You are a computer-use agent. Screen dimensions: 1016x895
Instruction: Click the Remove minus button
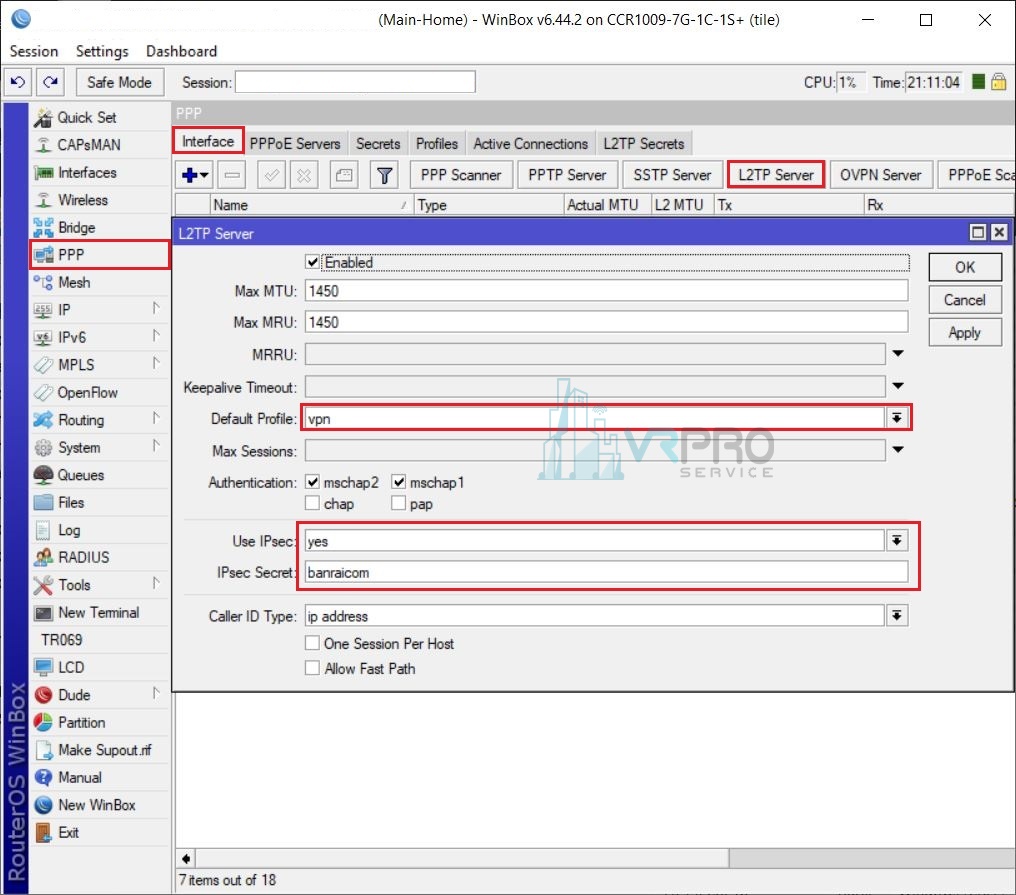pos(232,175)
